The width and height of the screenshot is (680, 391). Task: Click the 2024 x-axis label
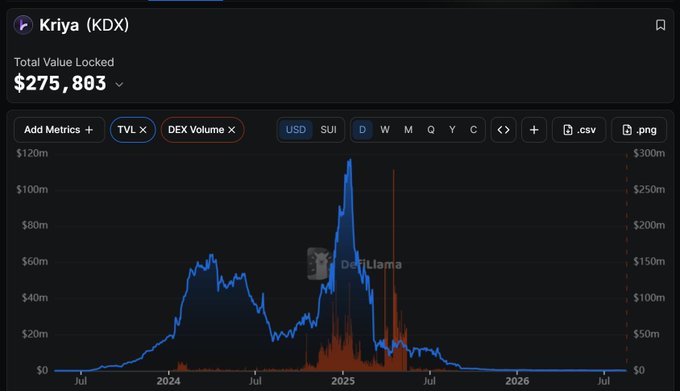[x=168, y=381]
